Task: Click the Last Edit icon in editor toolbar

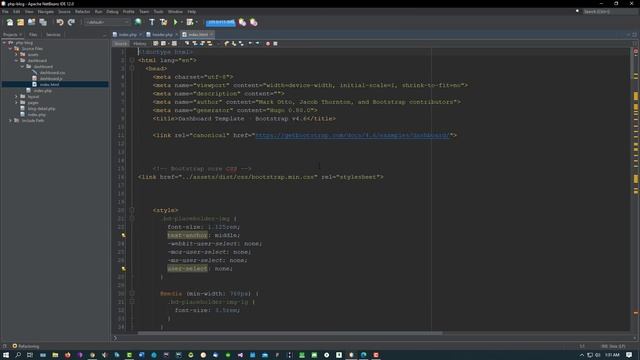Action: point(156,43)
